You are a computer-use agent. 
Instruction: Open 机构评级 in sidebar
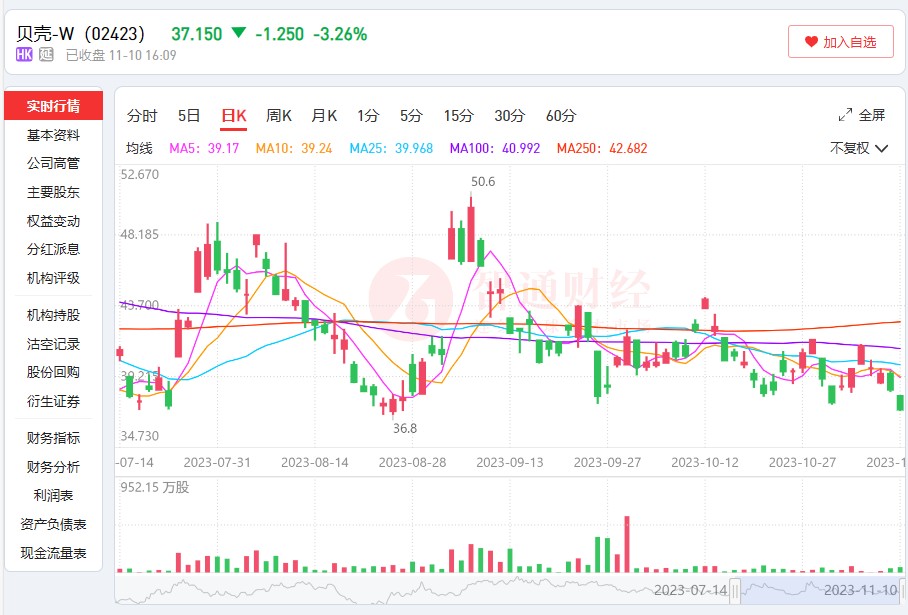click(x=53, y=278)
